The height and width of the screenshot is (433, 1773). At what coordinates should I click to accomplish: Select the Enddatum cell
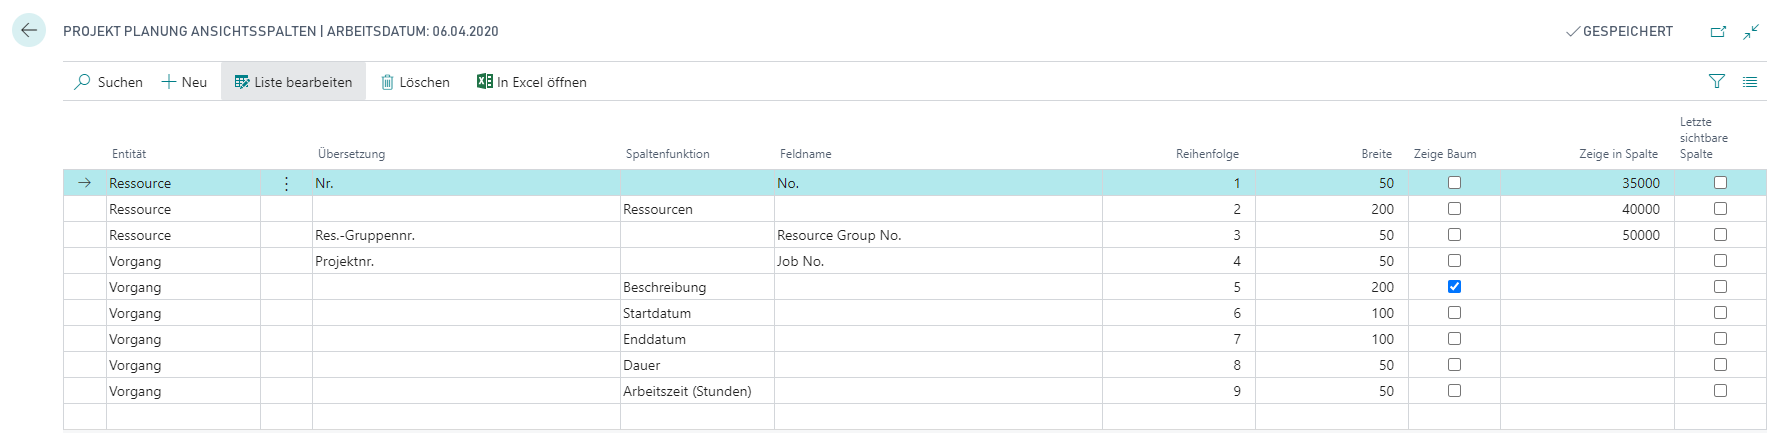tap(697, 339)
